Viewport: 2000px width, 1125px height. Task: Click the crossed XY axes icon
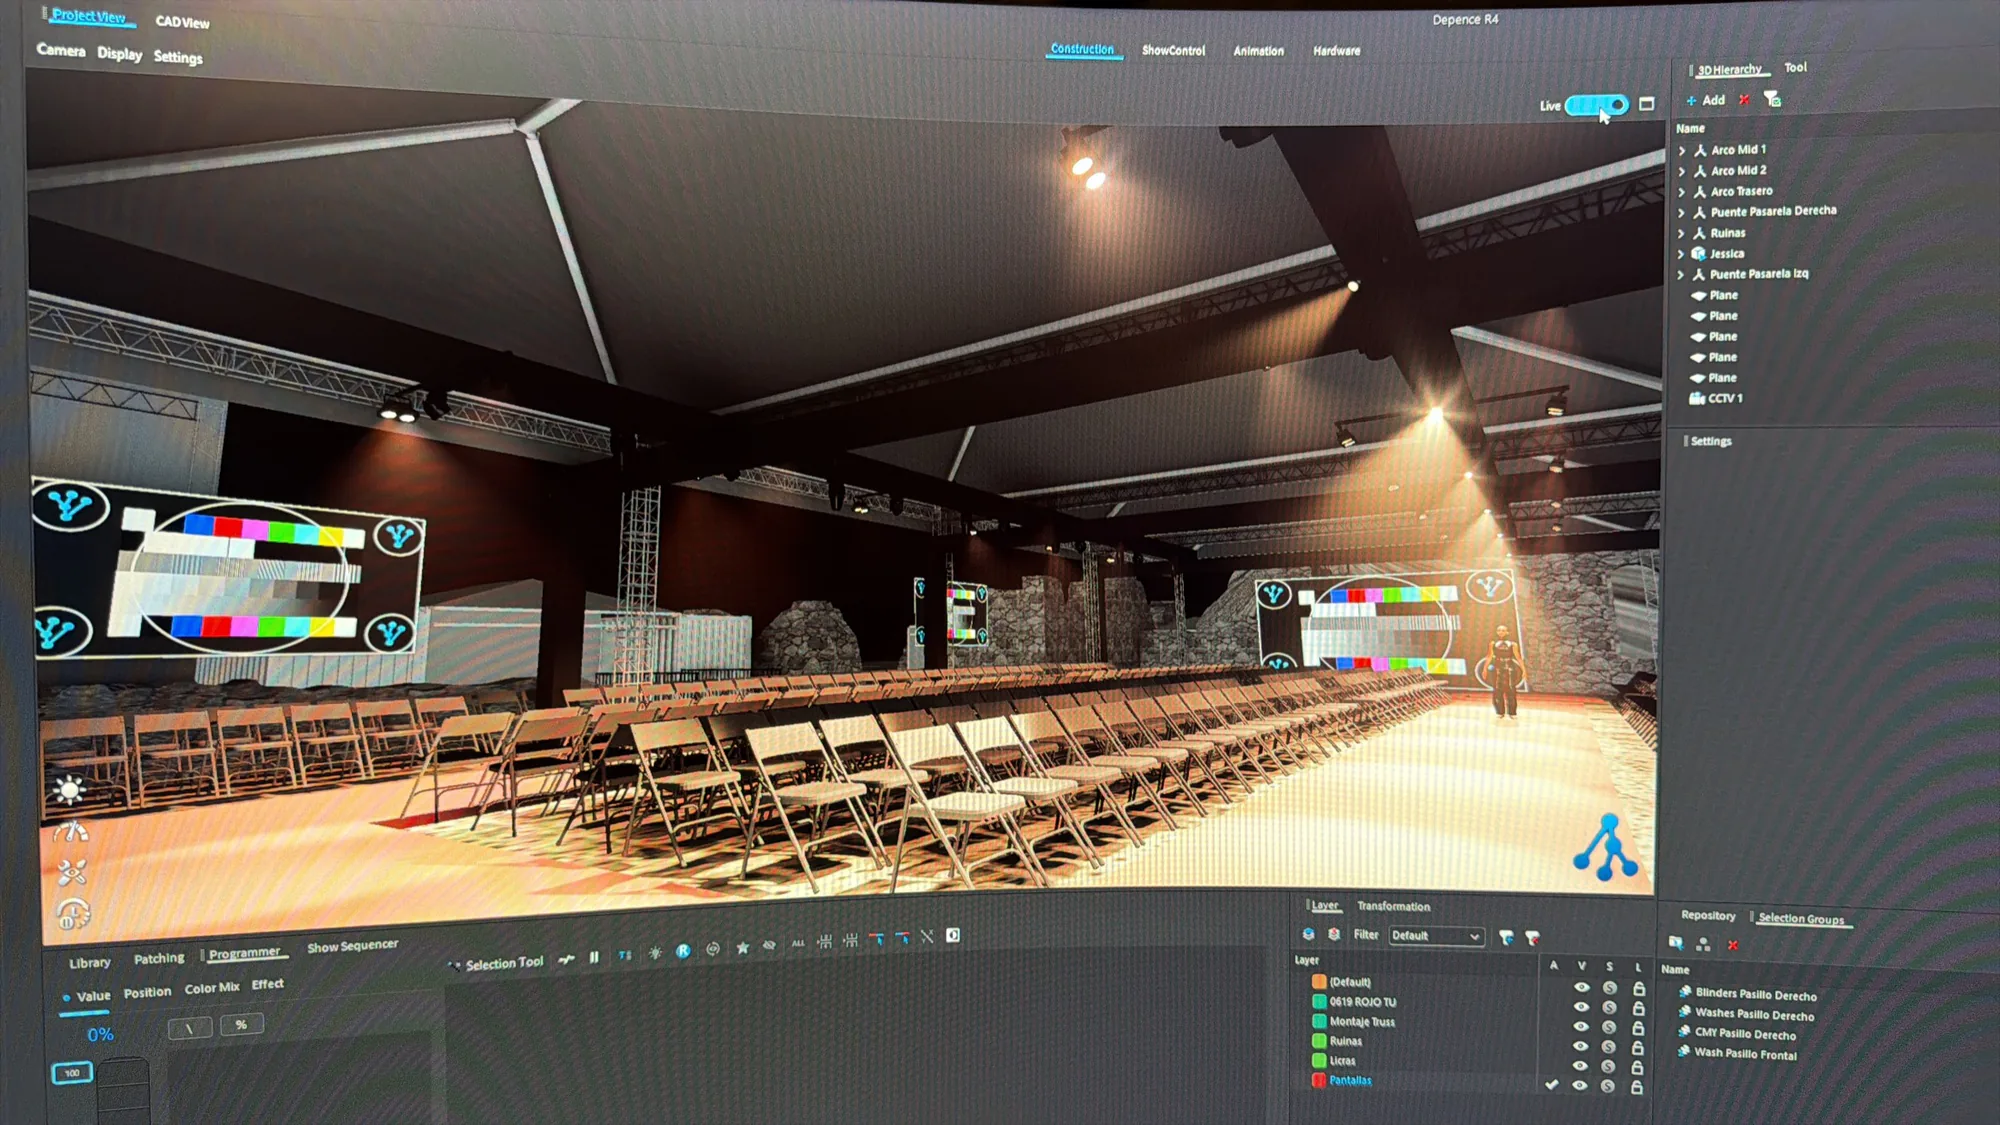[927, 937]
